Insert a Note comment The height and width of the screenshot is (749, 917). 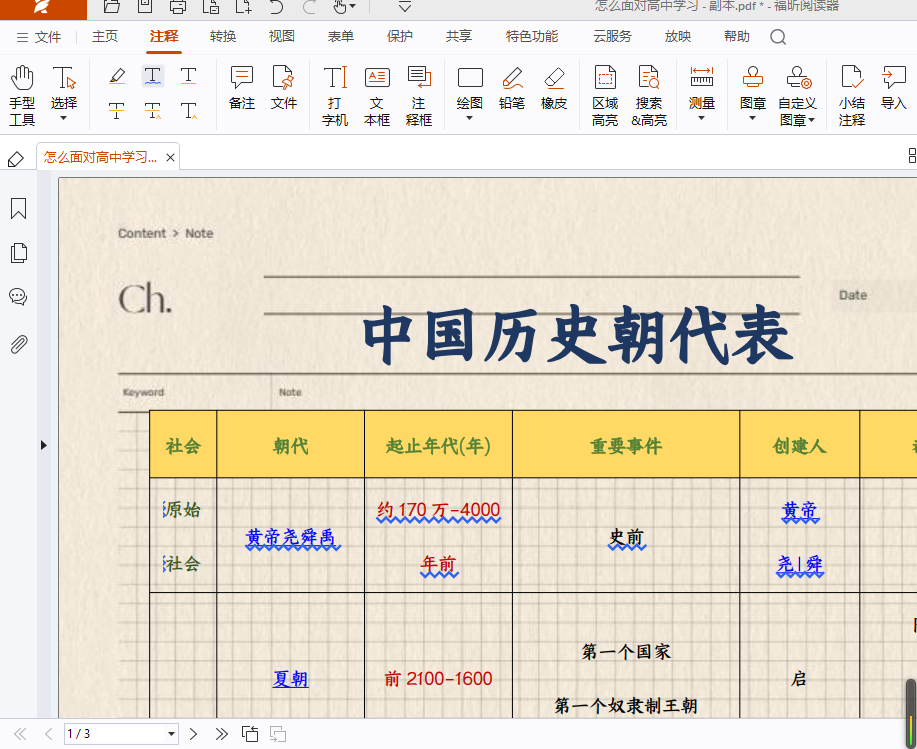click(x=242, y=88)
